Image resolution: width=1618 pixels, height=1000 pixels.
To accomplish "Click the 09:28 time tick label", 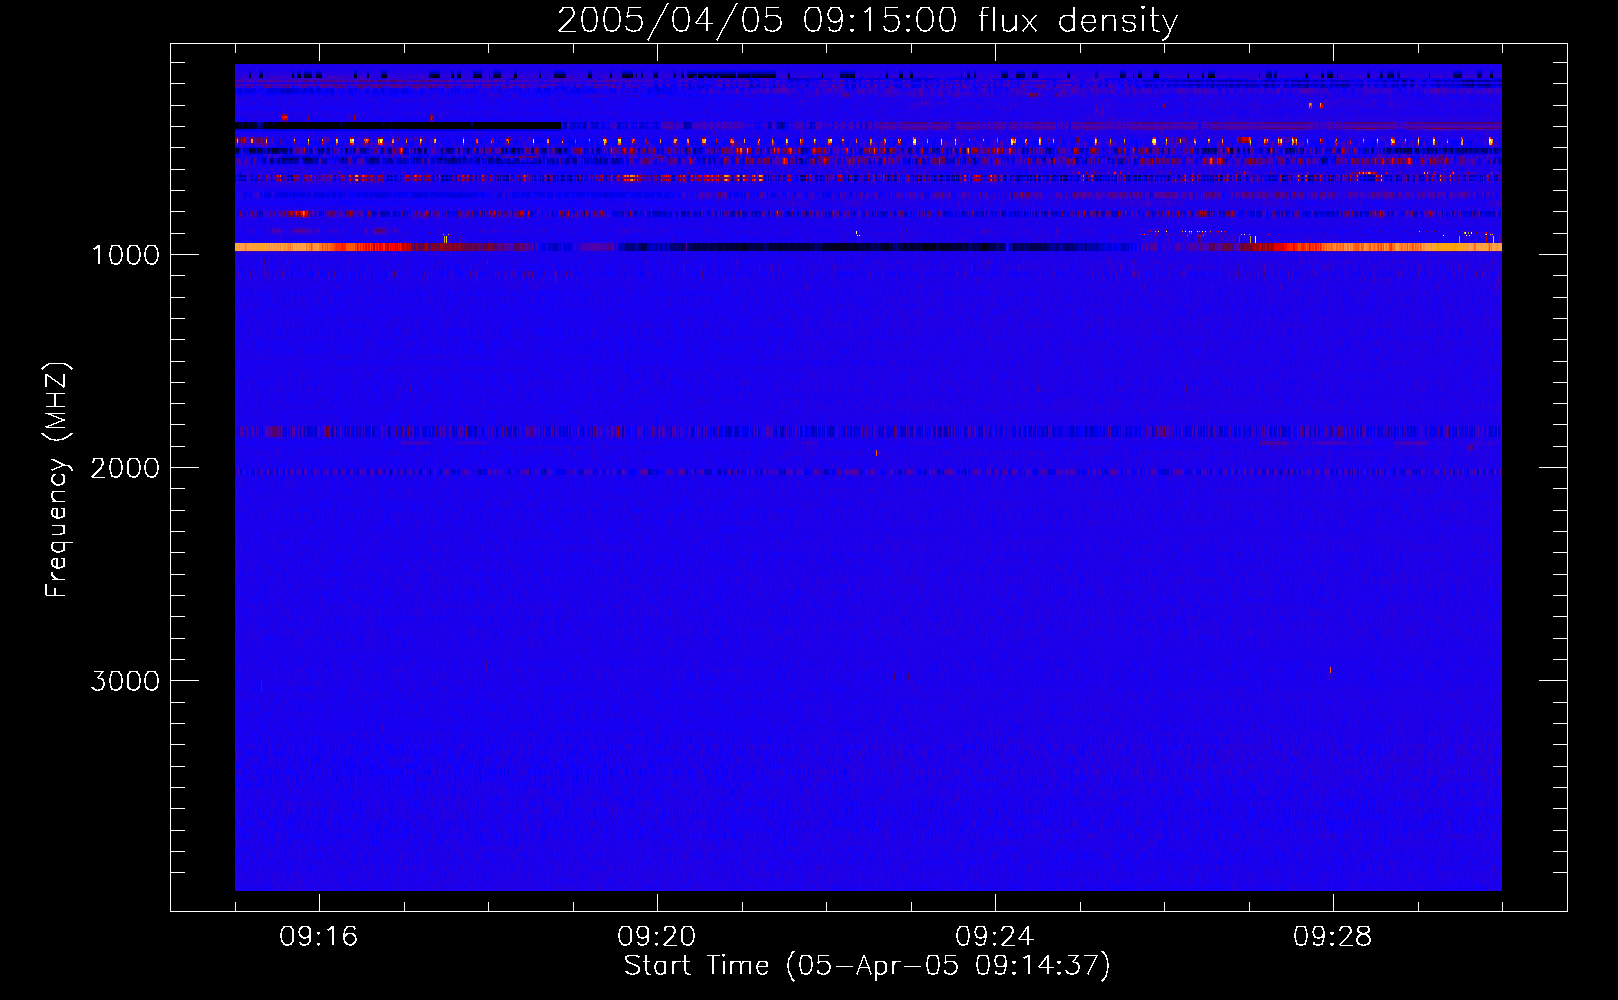I will click(1333, 936).
